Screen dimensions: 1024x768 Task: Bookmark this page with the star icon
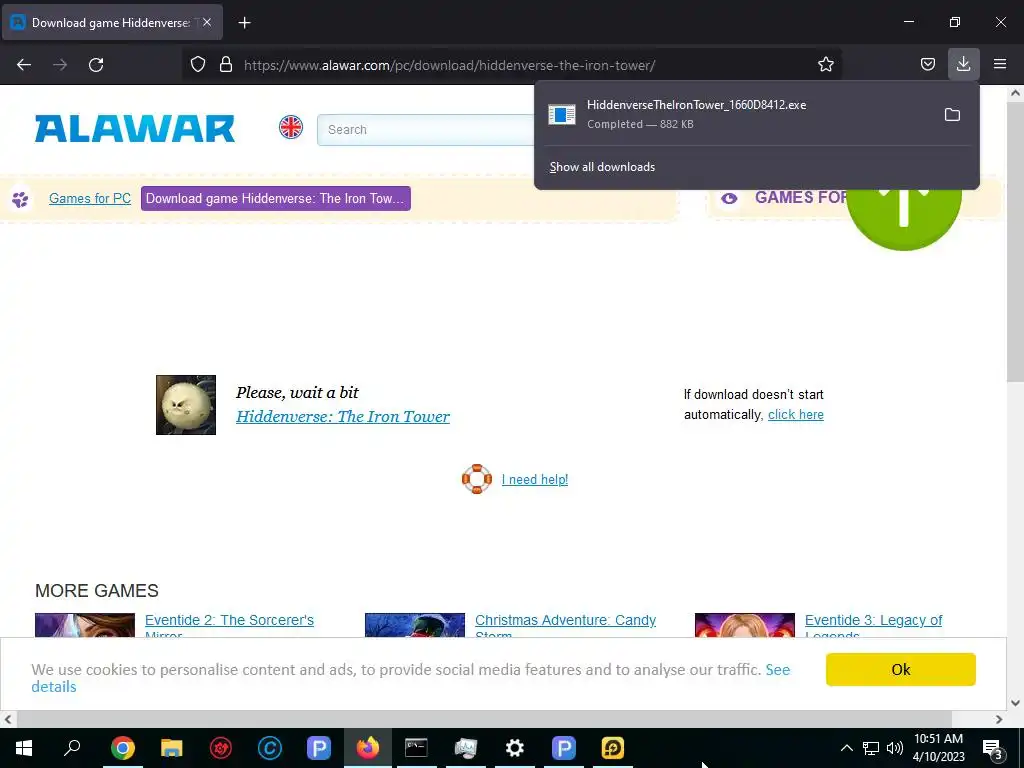(825, 65)
